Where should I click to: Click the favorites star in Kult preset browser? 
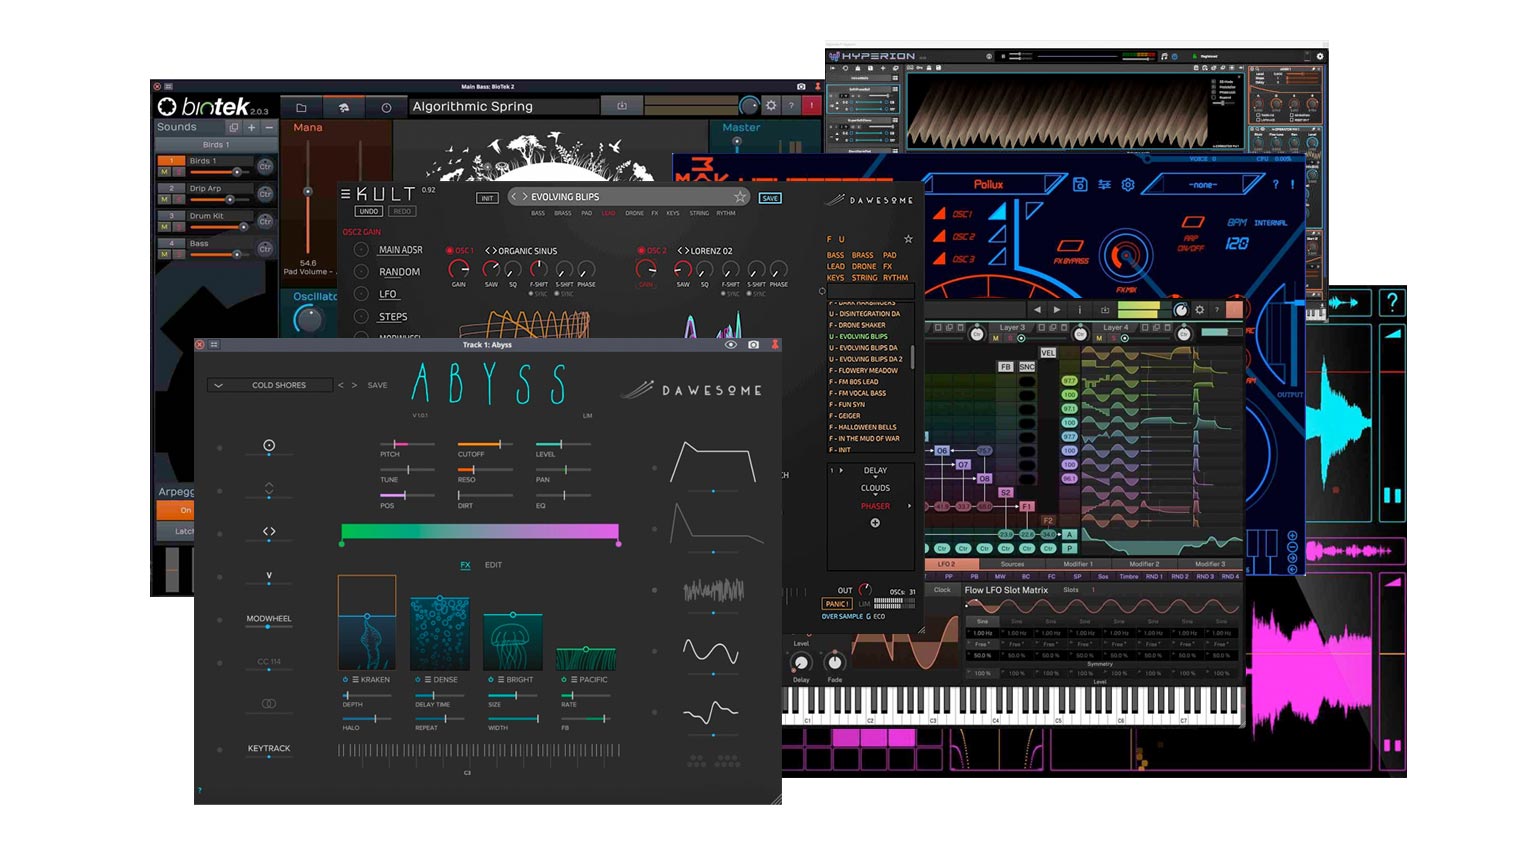click(908, 239)
